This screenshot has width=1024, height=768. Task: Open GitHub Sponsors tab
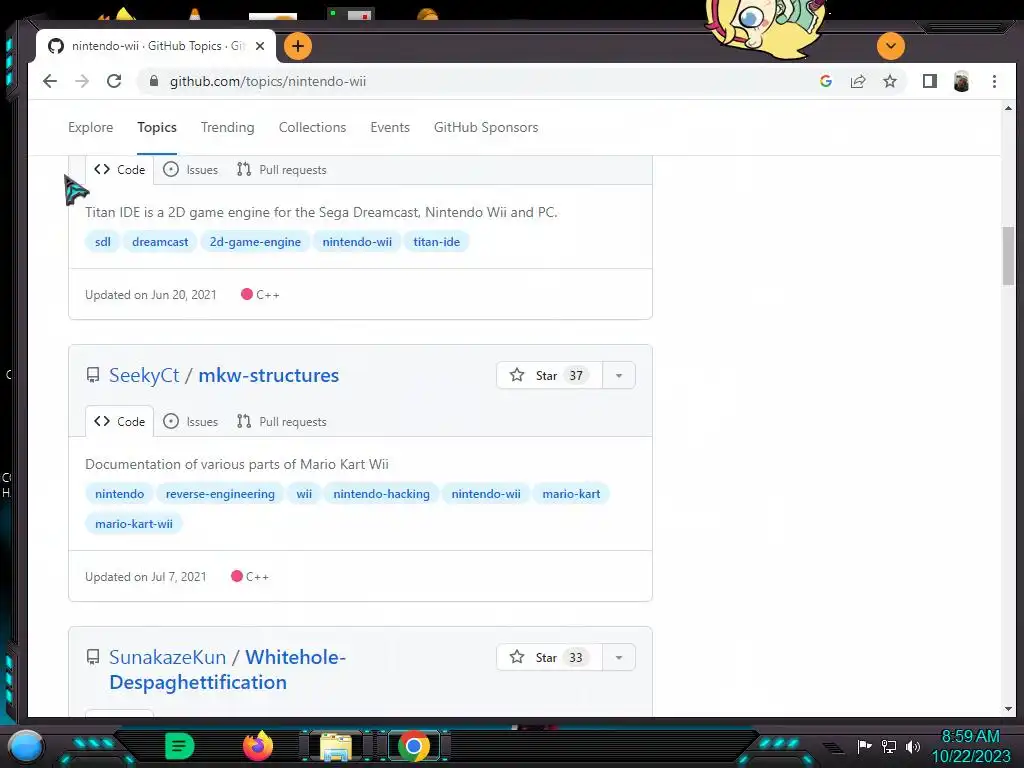486,127
